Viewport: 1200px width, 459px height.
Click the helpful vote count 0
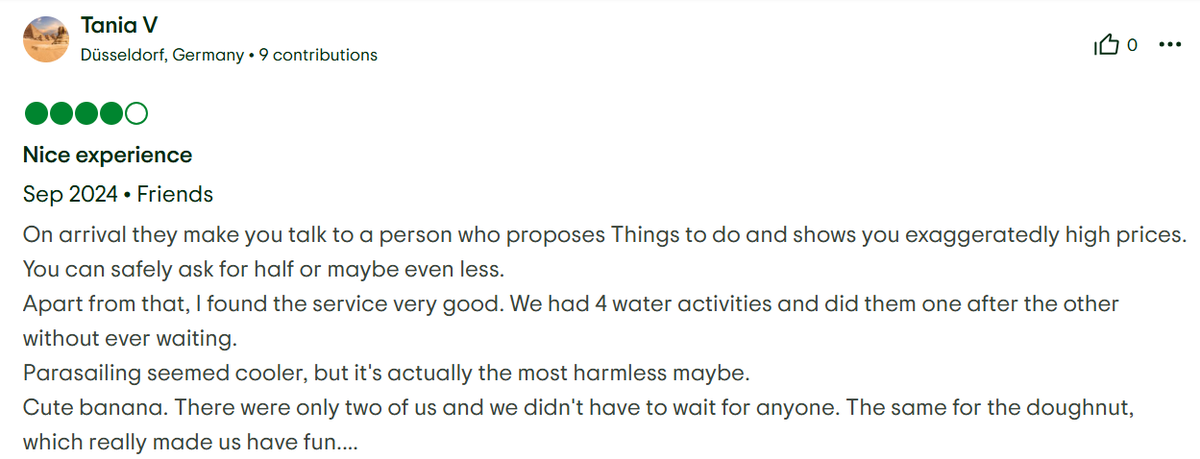click(1132, 45)
